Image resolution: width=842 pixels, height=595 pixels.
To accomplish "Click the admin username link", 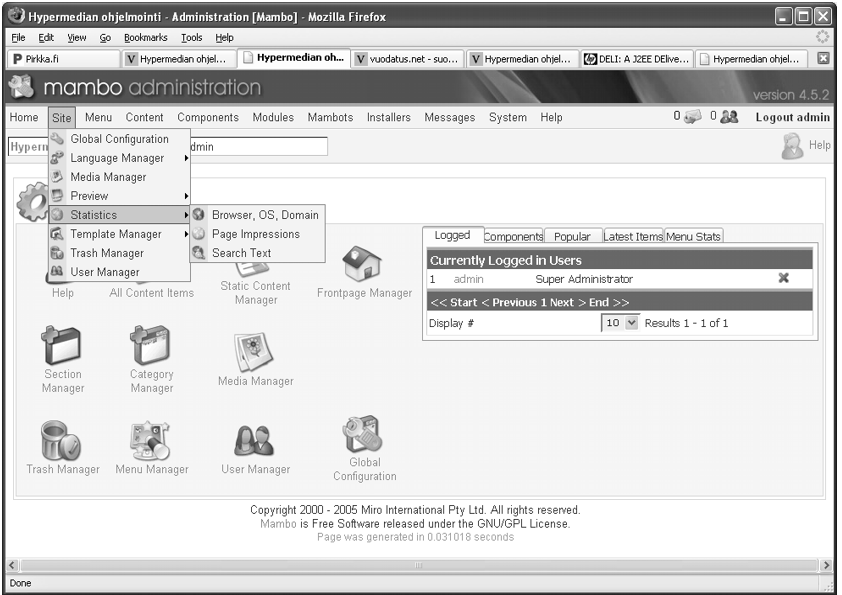I will (x=468, y=279).
